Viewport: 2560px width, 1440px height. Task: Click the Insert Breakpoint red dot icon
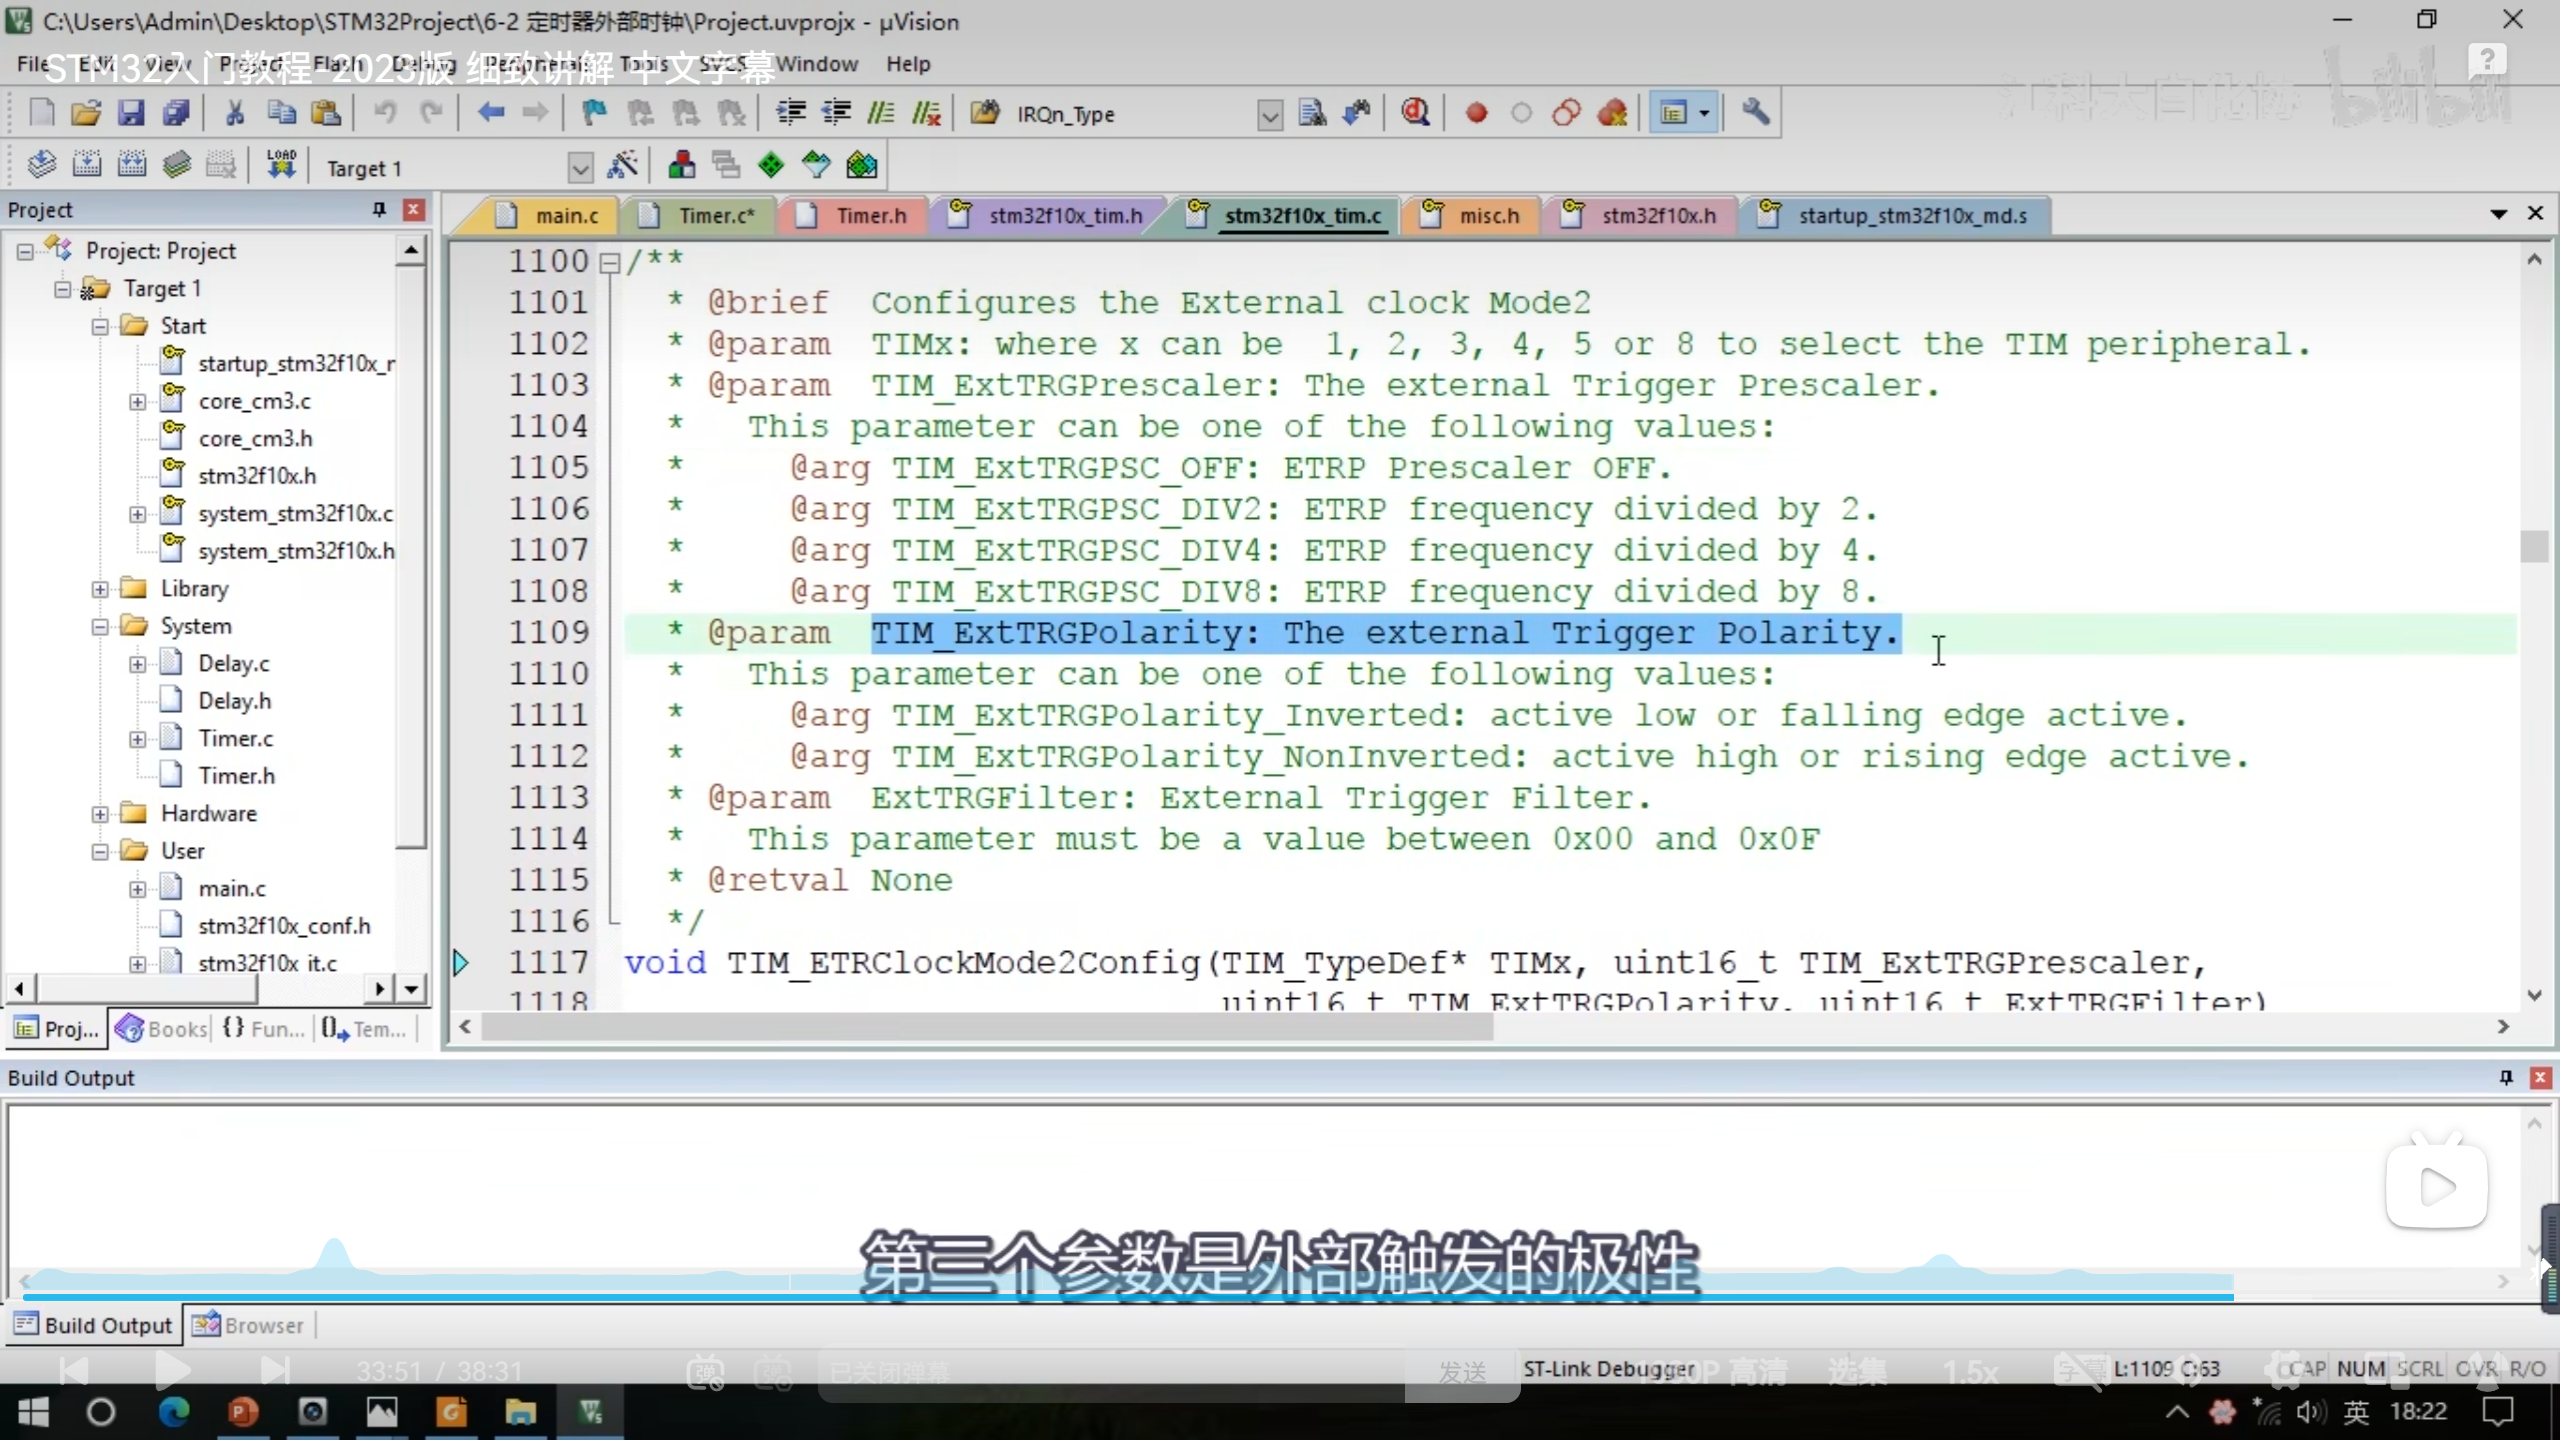(x=1476, y=113)
